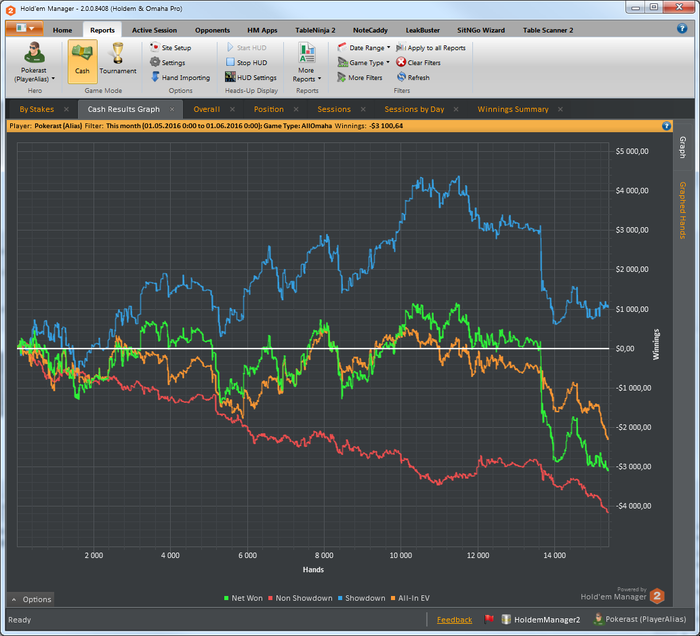Image resolution: width=700 pixels, height=636 pixels.
Task: Click filter bar help icon
Action: pos(667,126)
